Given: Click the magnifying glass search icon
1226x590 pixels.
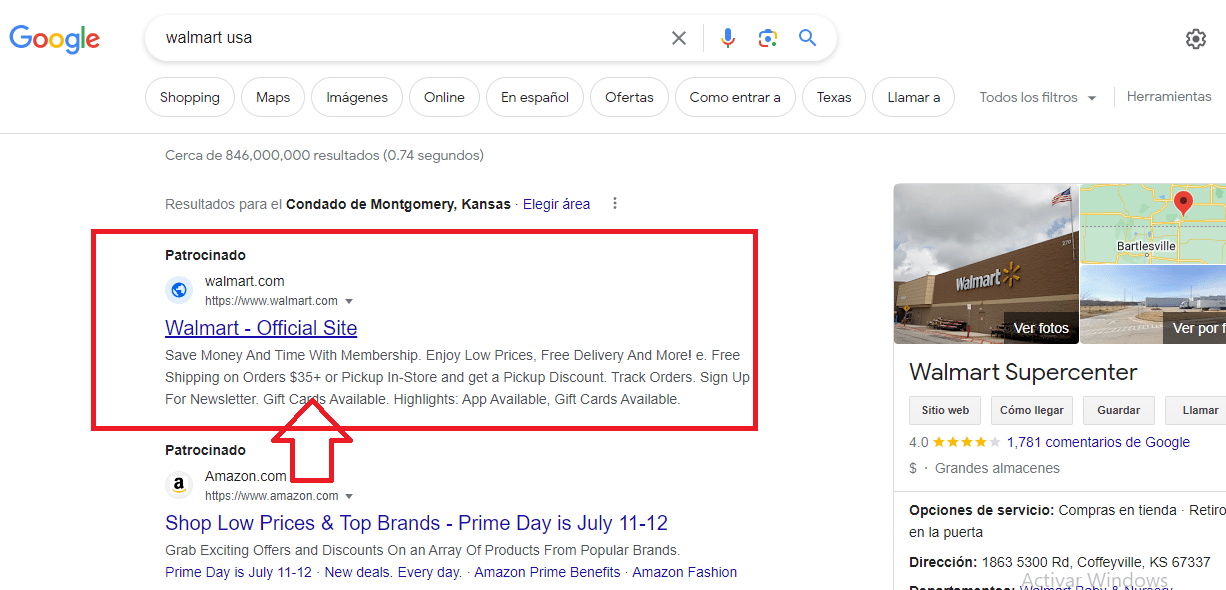Looking at the screenshot, I should pyautogui.click(x=807, y=37).
